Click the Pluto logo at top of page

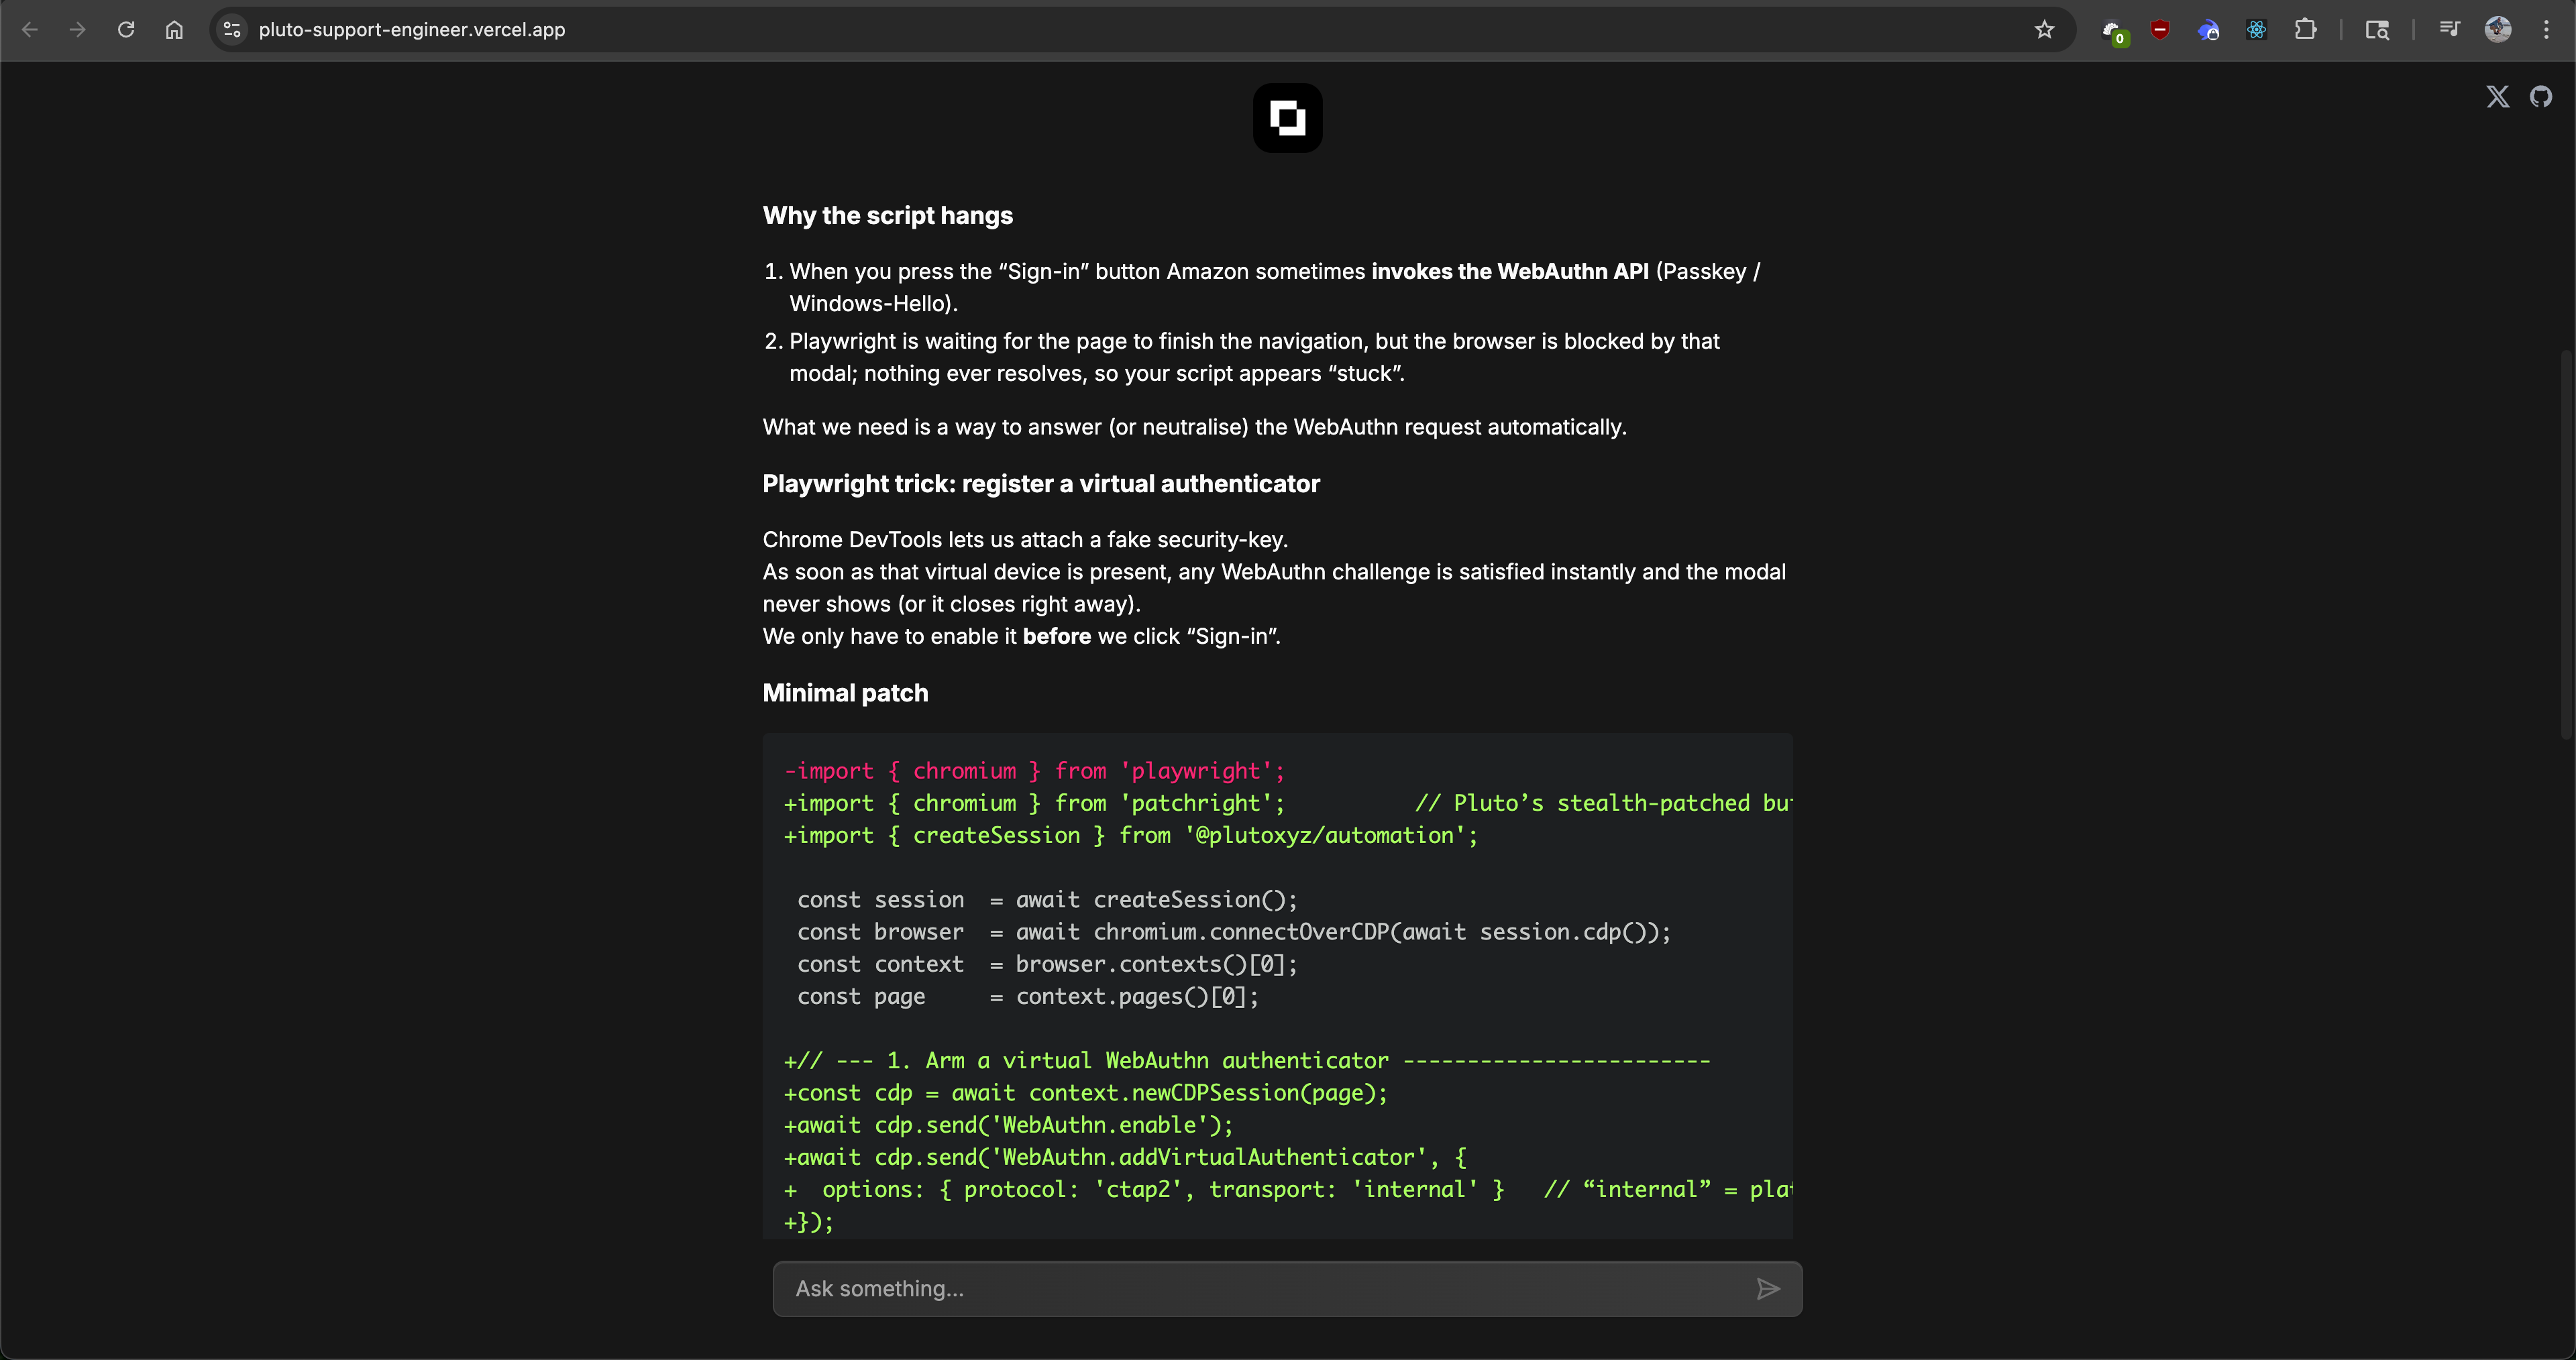(x=1287, y=117)
